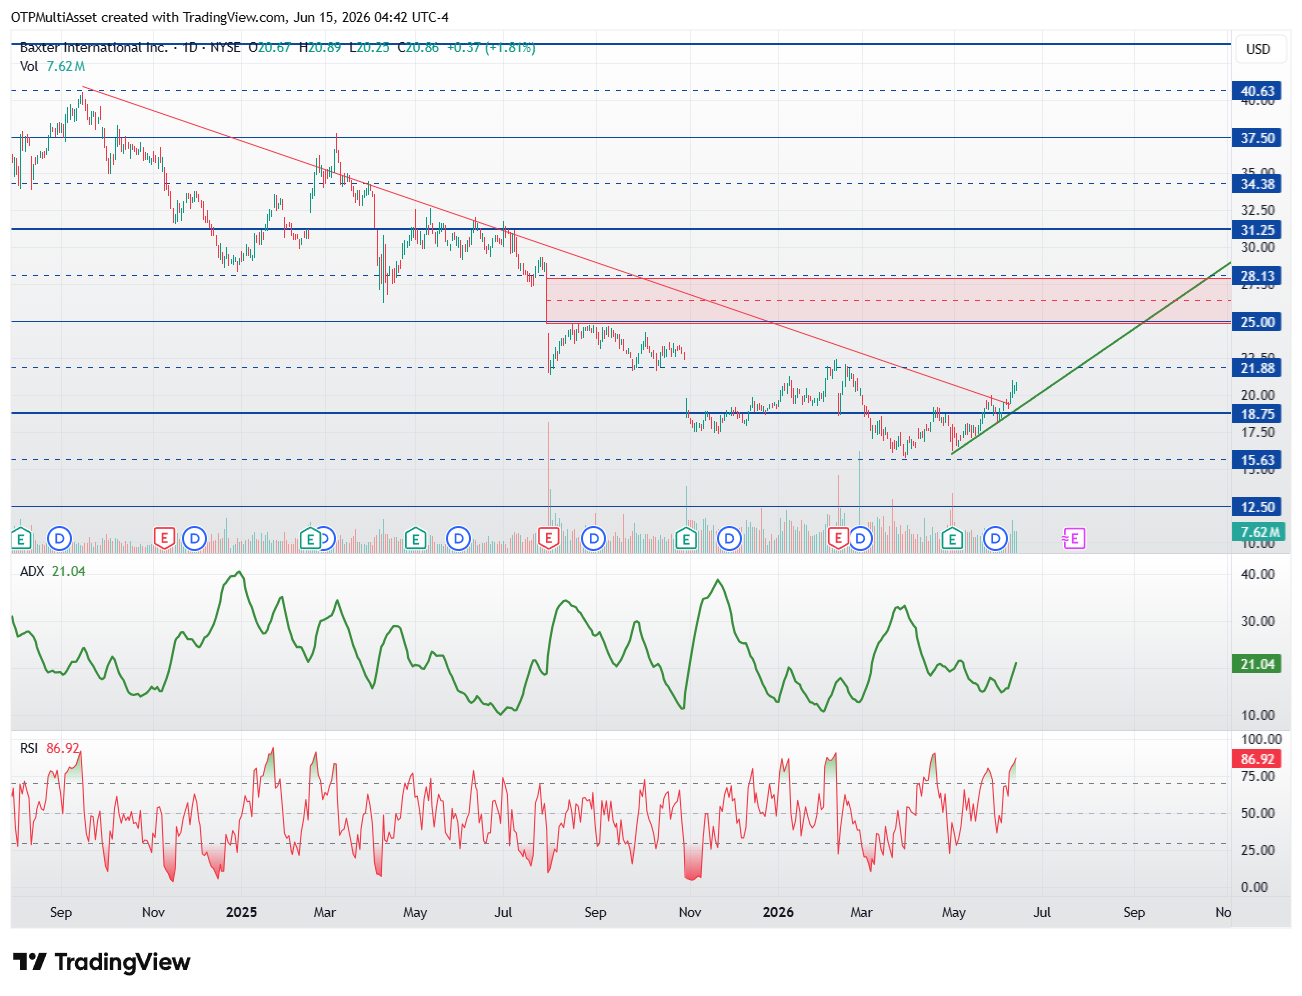Viewport: 1302px width, 996px height.
Task: Open the dividend marker right after Sep 2024
Action: 60,539
